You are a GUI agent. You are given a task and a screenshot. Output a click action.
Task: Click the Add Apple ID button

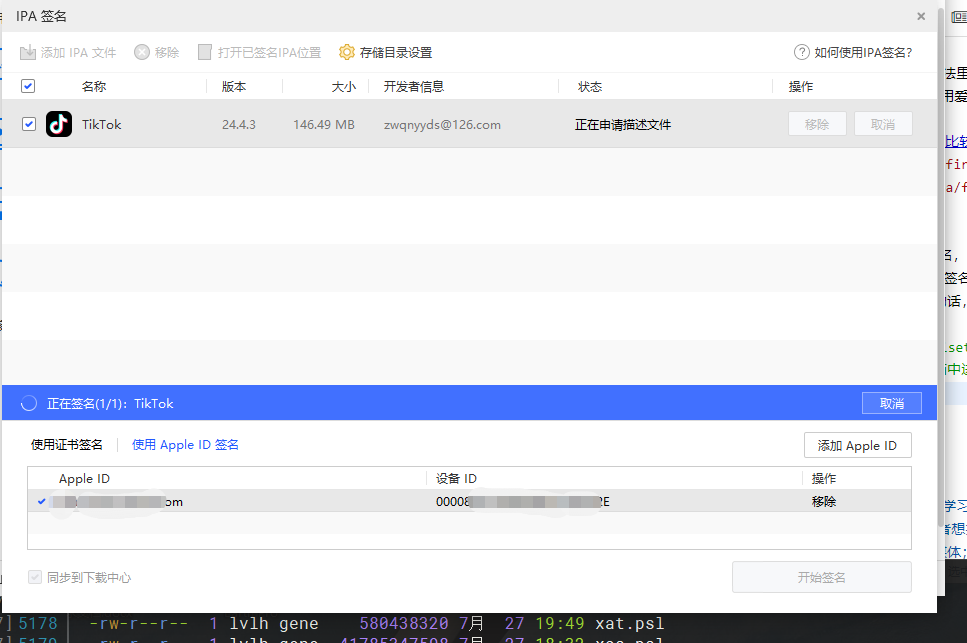tap(857, 445)
